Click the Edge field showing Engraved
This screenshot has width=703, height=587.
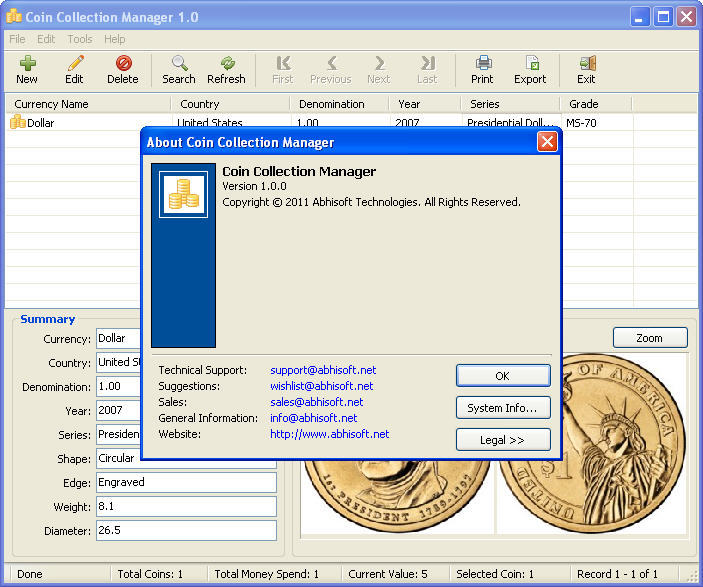(x=187, y=483)
